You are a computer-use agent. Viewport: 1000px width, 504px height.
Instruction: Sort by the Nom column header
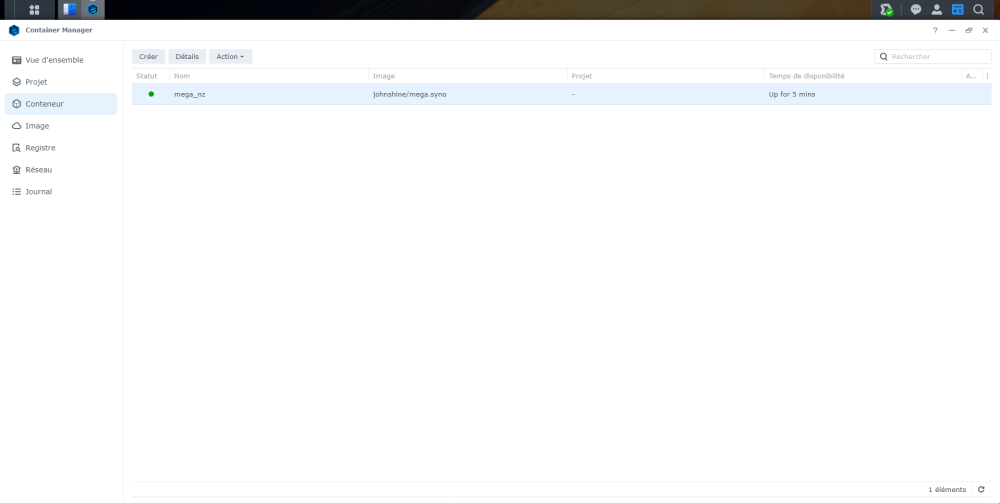(x=268, y=76)
